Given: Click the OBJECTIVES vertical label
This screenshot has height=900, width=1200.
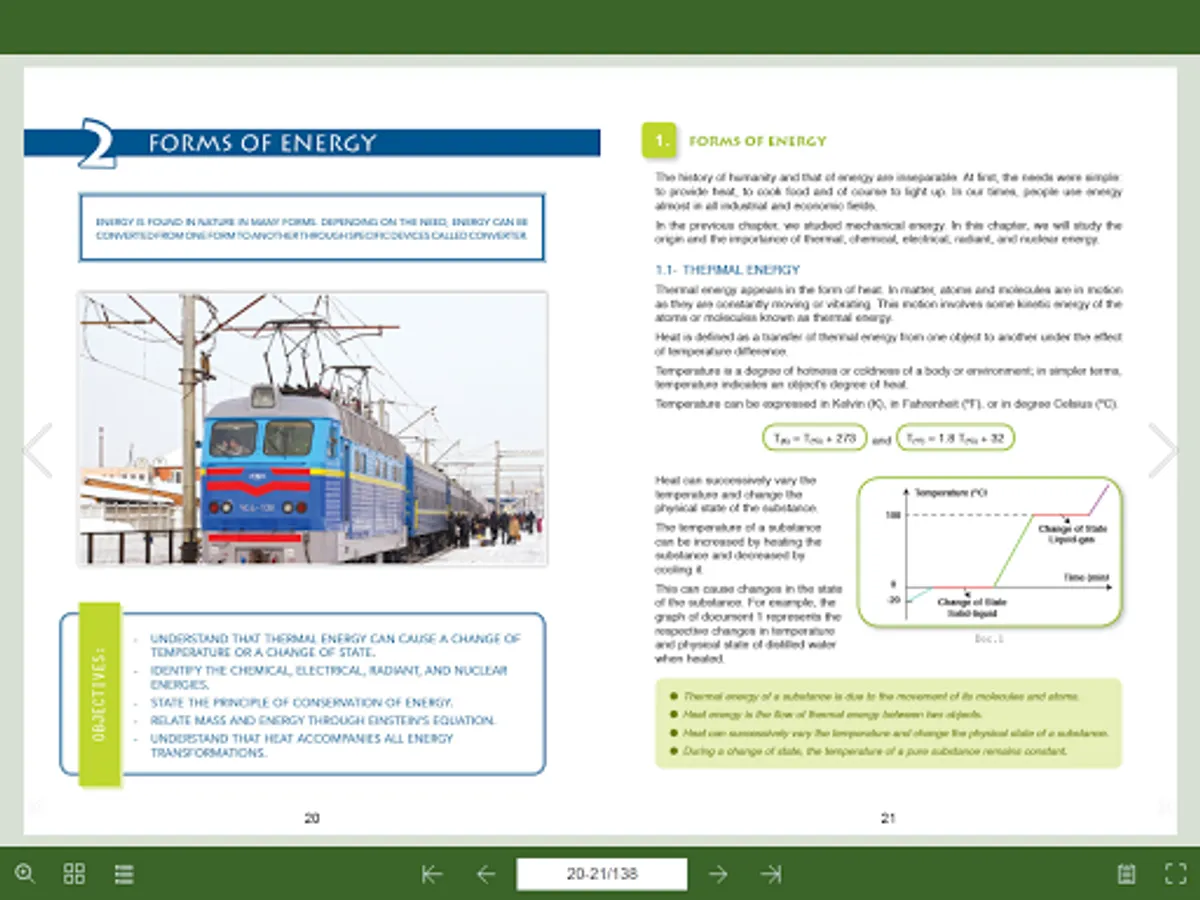Looking at the screenshot, I should (100, 694).
